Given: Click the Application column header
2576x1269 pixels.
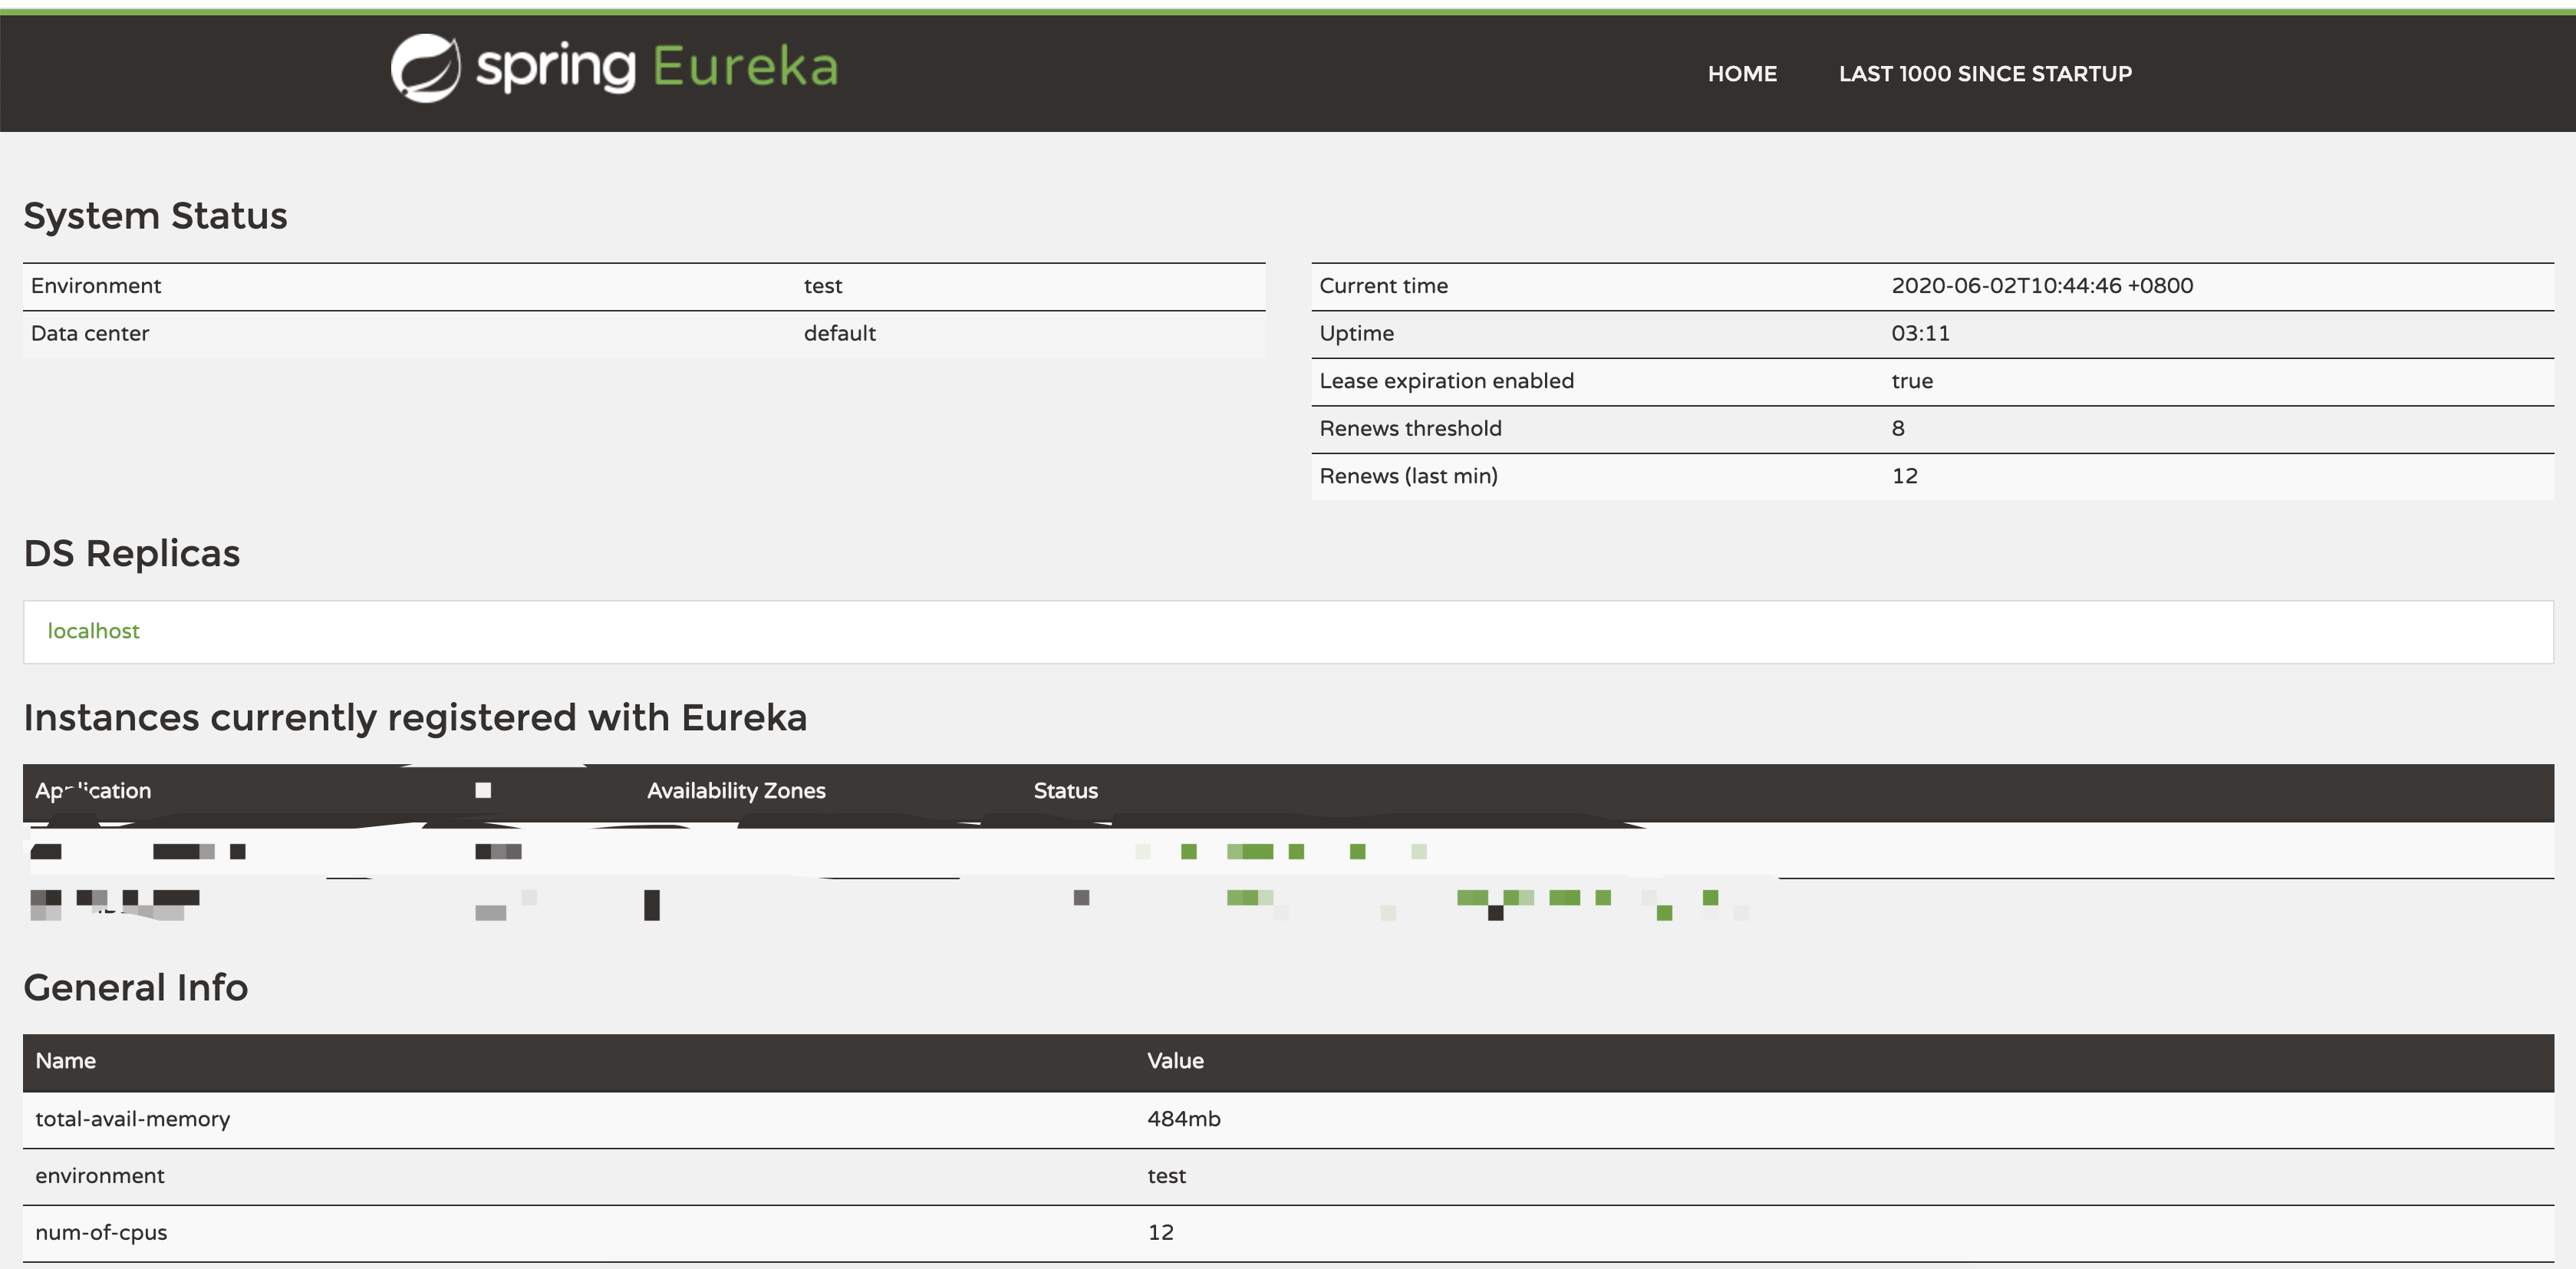Looking at the screenshot, I should click(x=93, y=791).
